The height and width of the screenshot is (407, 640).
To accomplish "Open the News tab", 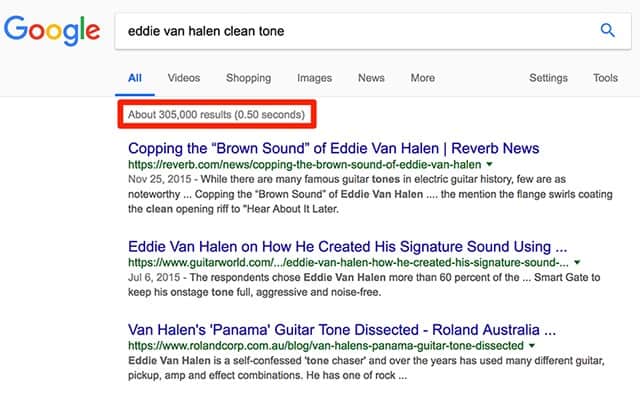I will [371, 78].
